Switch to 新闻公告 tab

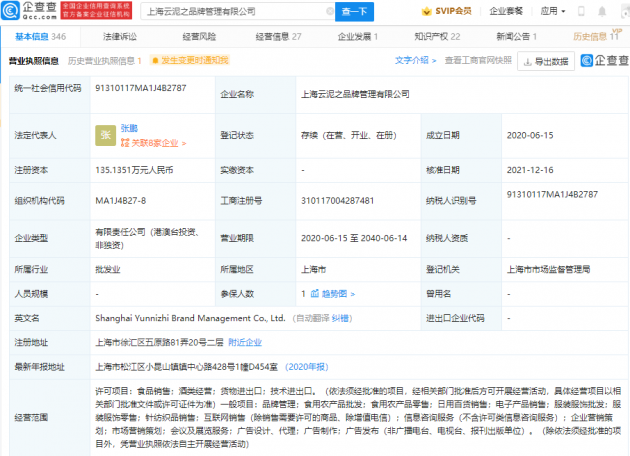pos(516,37)
